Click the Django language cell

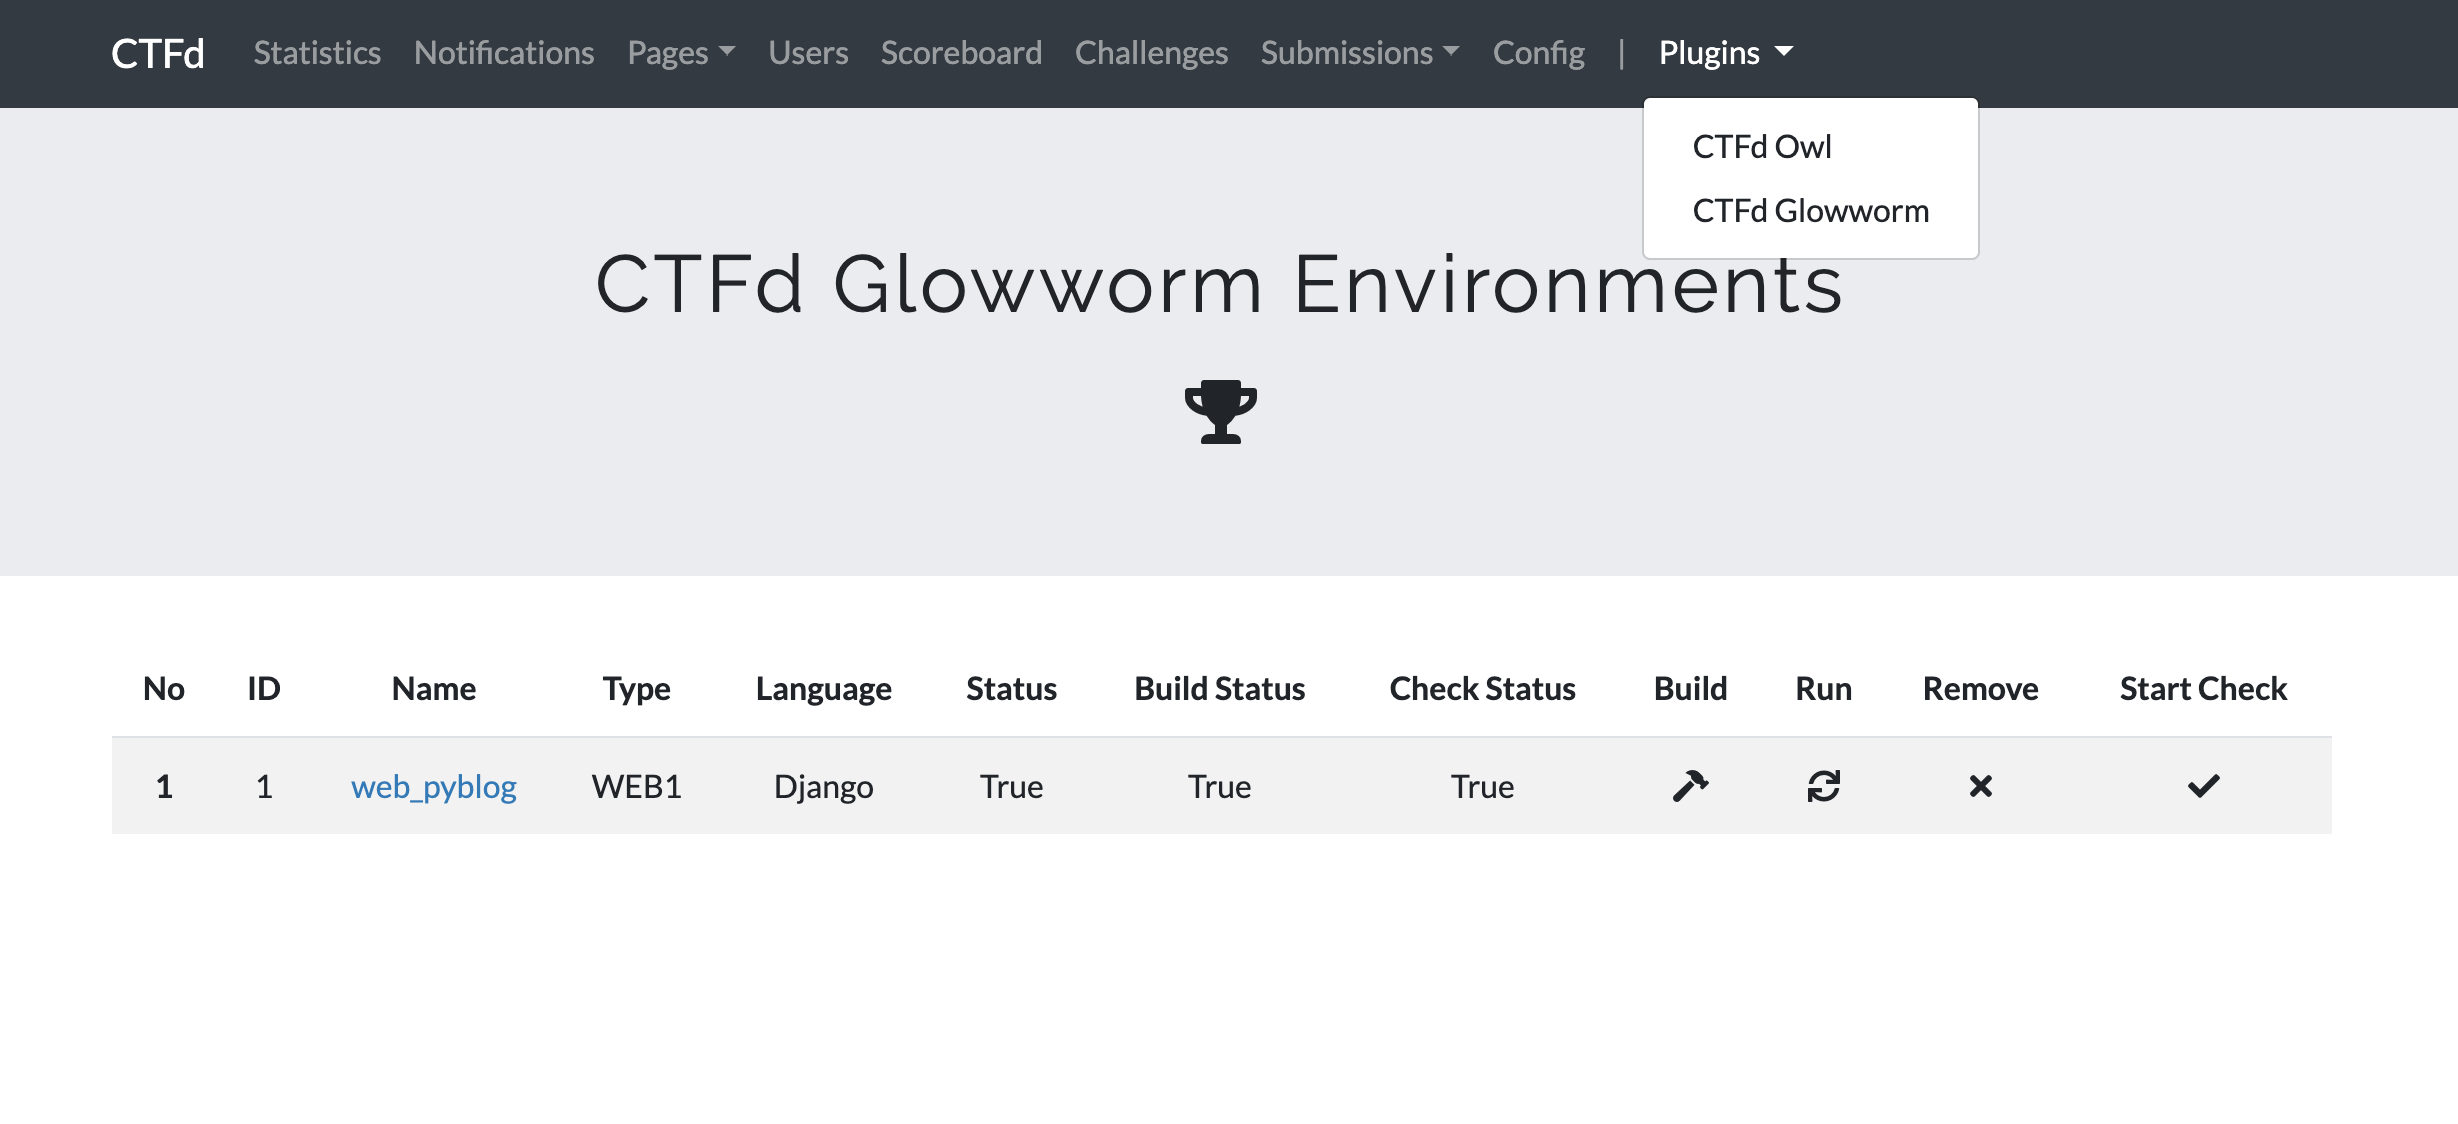click(823, 787)
